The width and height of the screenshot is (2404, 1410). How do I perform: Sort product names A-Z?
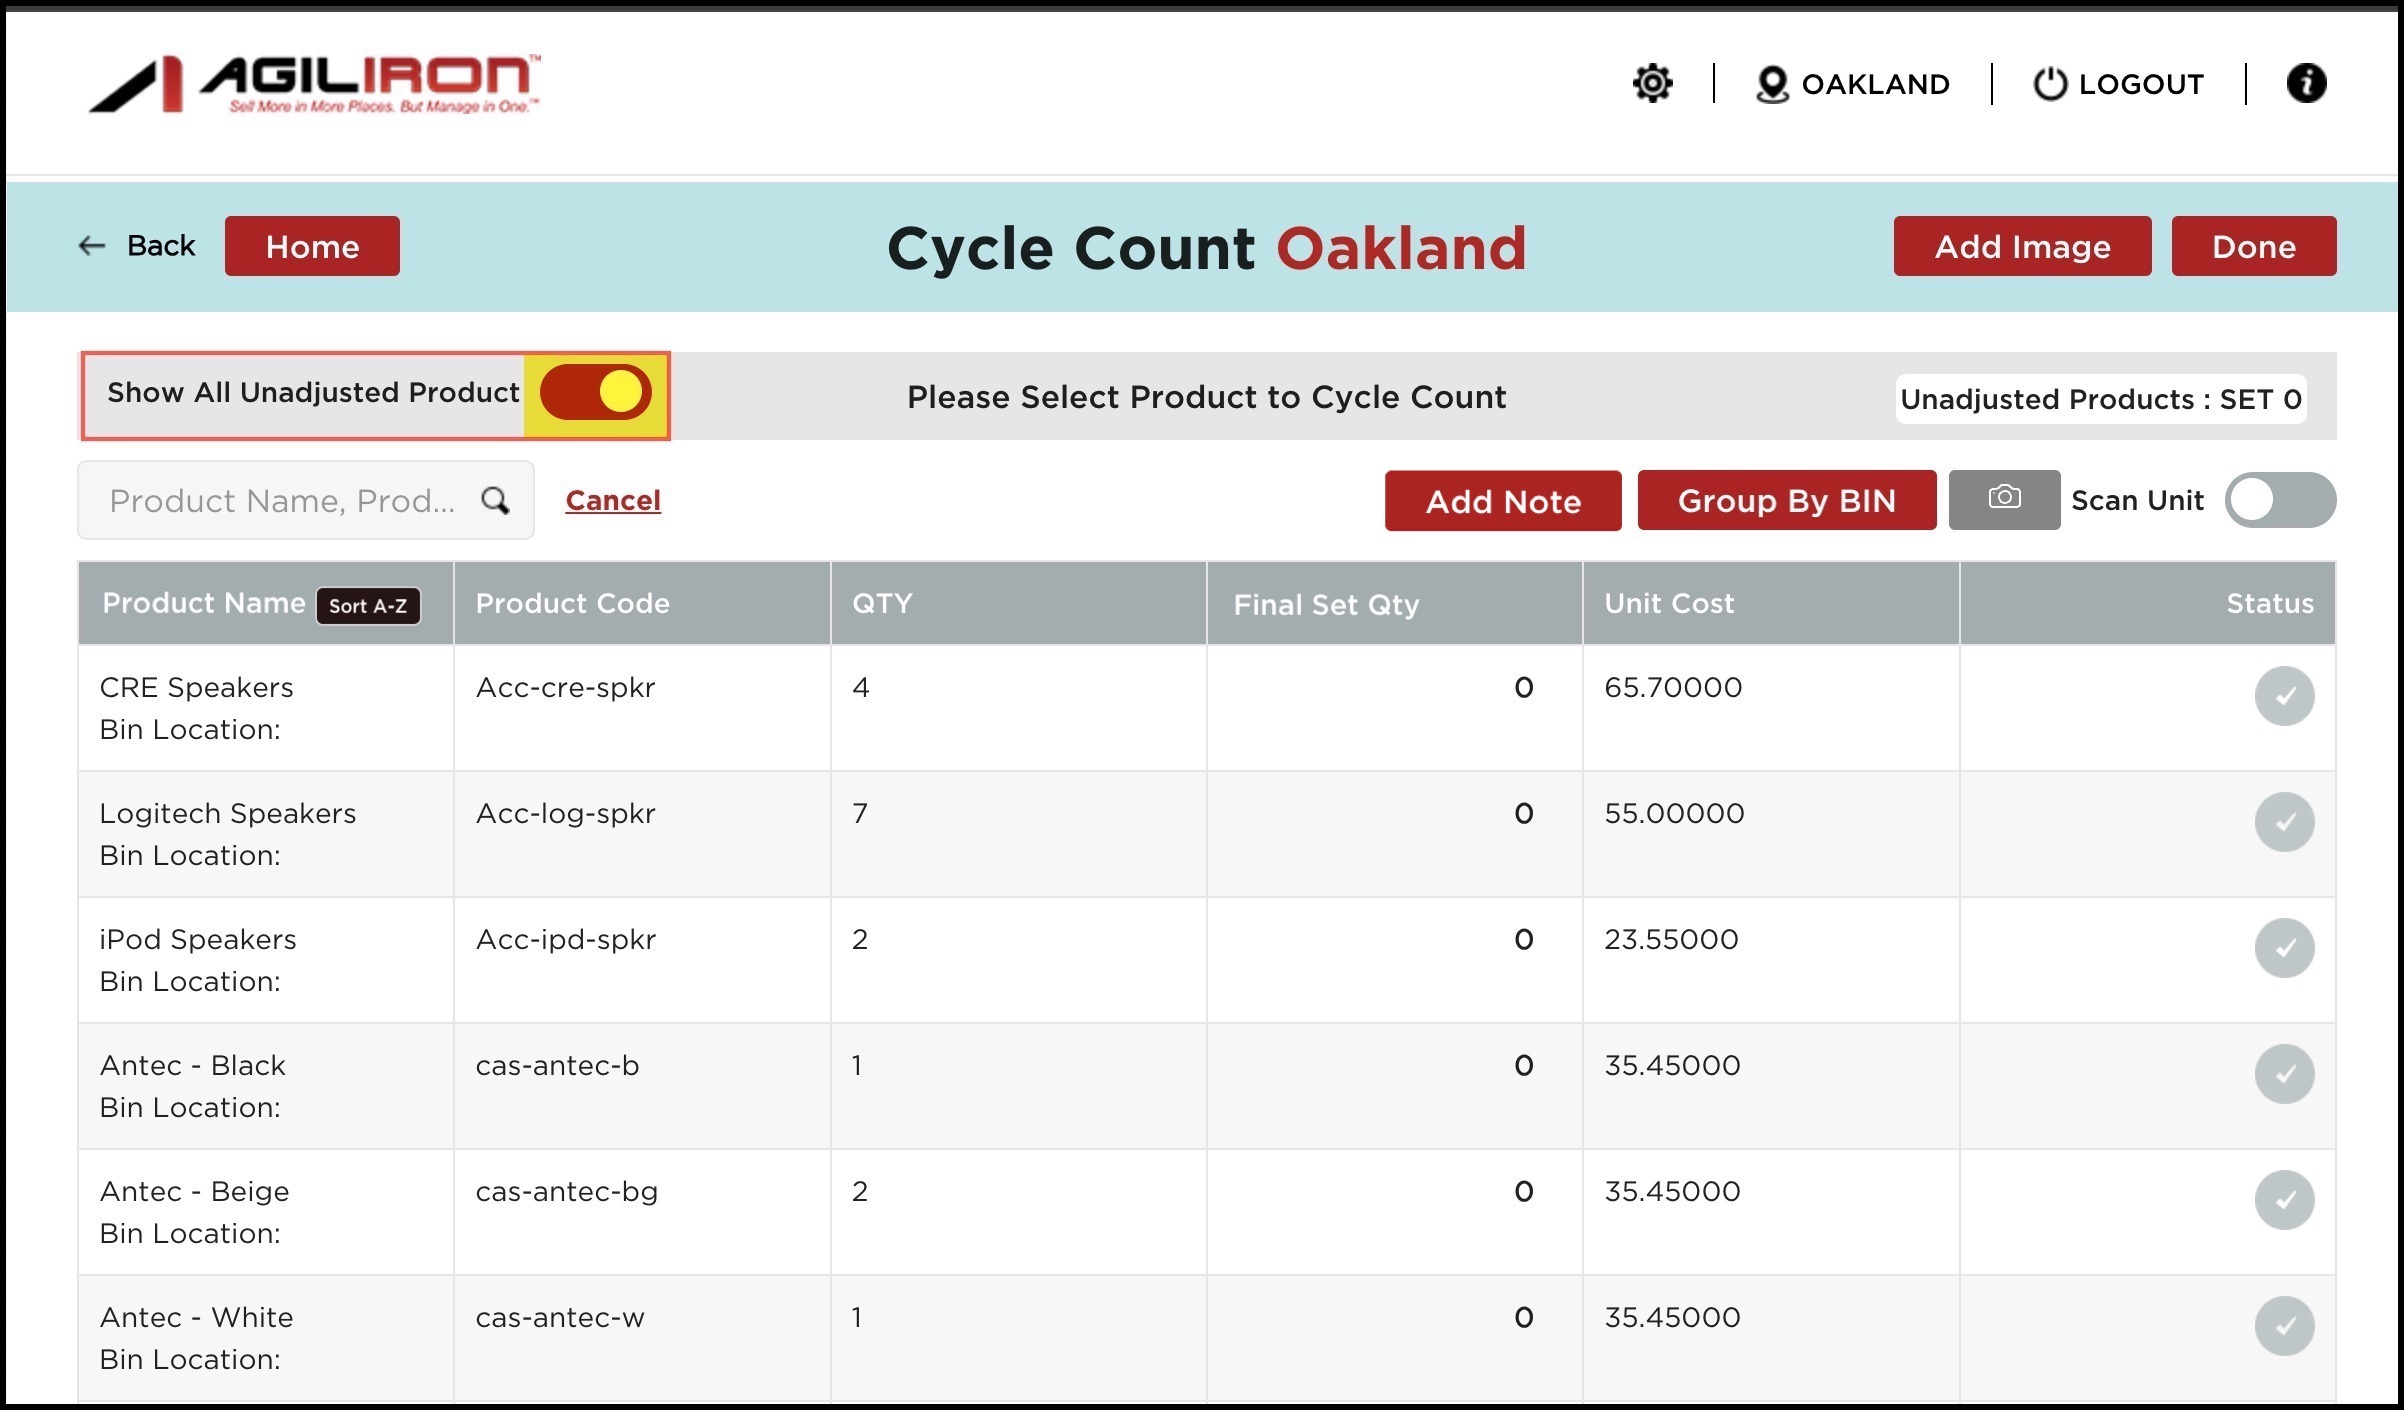(368, 605)
